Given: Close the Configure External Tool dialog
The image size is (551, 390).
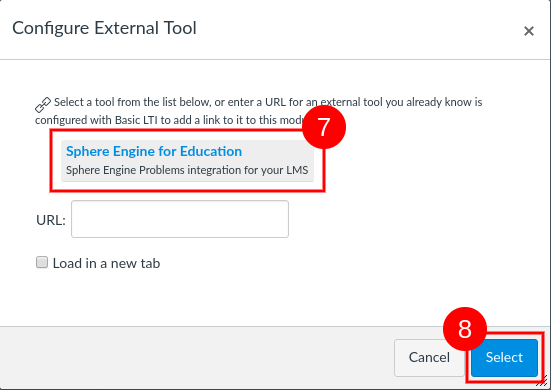Looking at the screenshot, I should pos(529,31).
